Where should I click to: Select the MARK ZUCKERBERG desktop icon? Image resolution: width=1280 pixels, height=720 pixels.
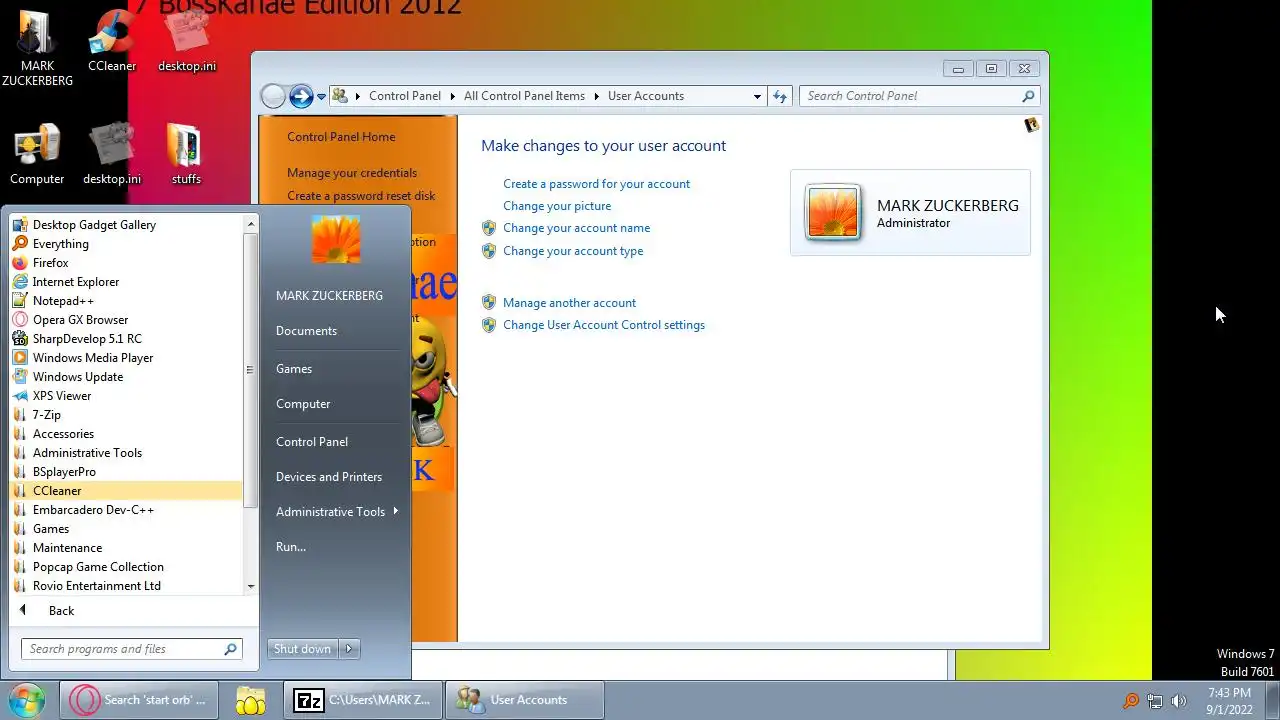point(37,48)
